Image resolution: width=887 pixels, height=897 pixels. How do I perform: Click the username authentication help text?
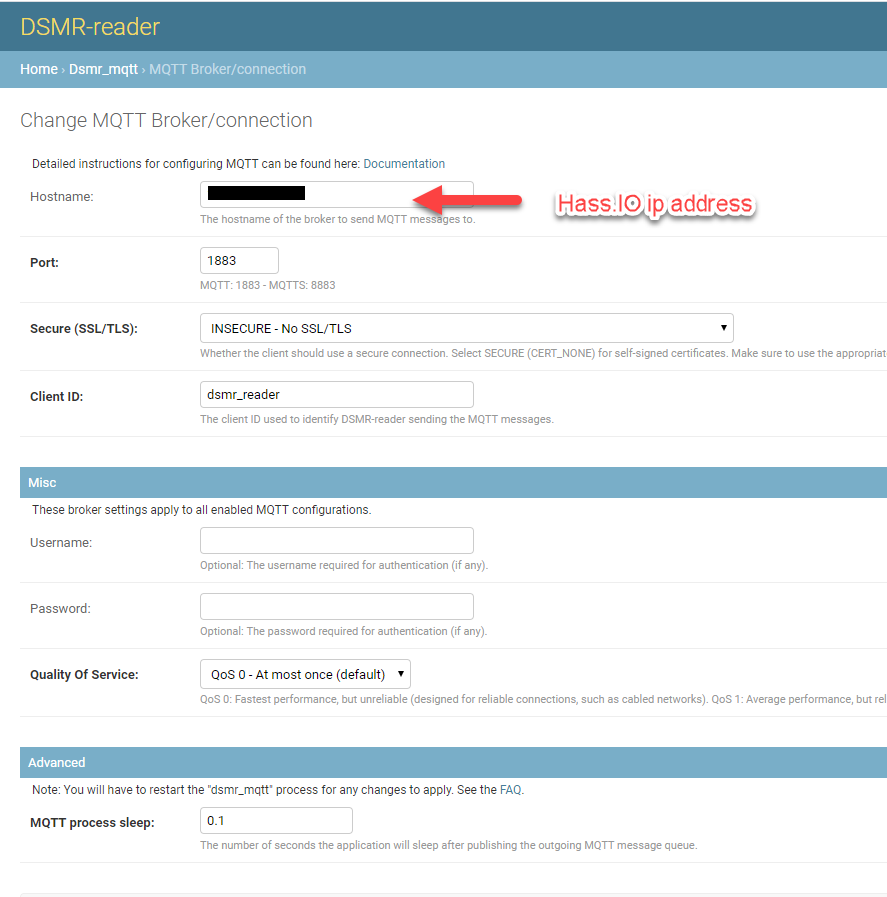[x=344, y=565]
